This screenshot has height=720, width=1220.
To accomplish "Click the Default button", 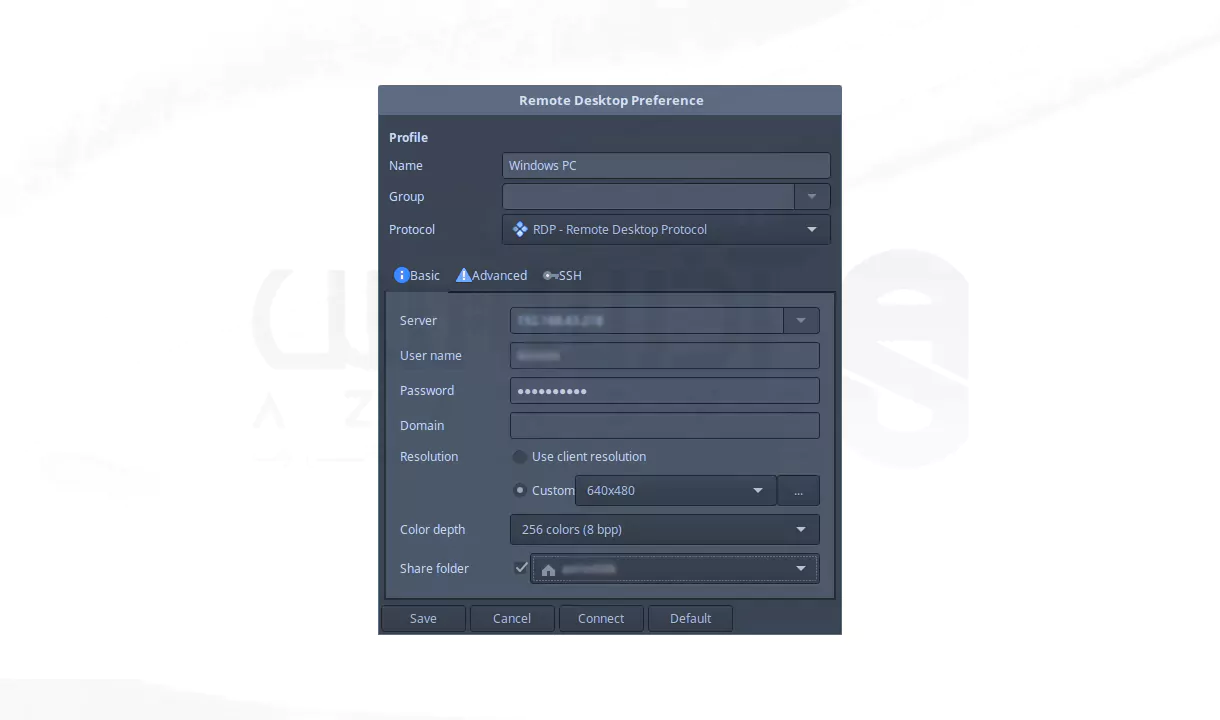I will (690, 618).
